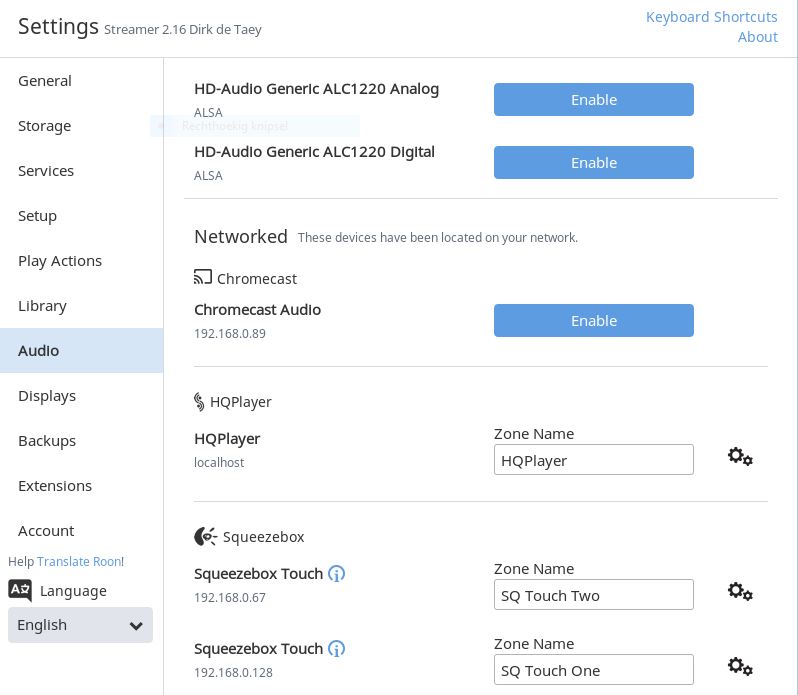Go to Play Actions settings
The width and height of the screenshot is (798, 695).
[81, 261]
